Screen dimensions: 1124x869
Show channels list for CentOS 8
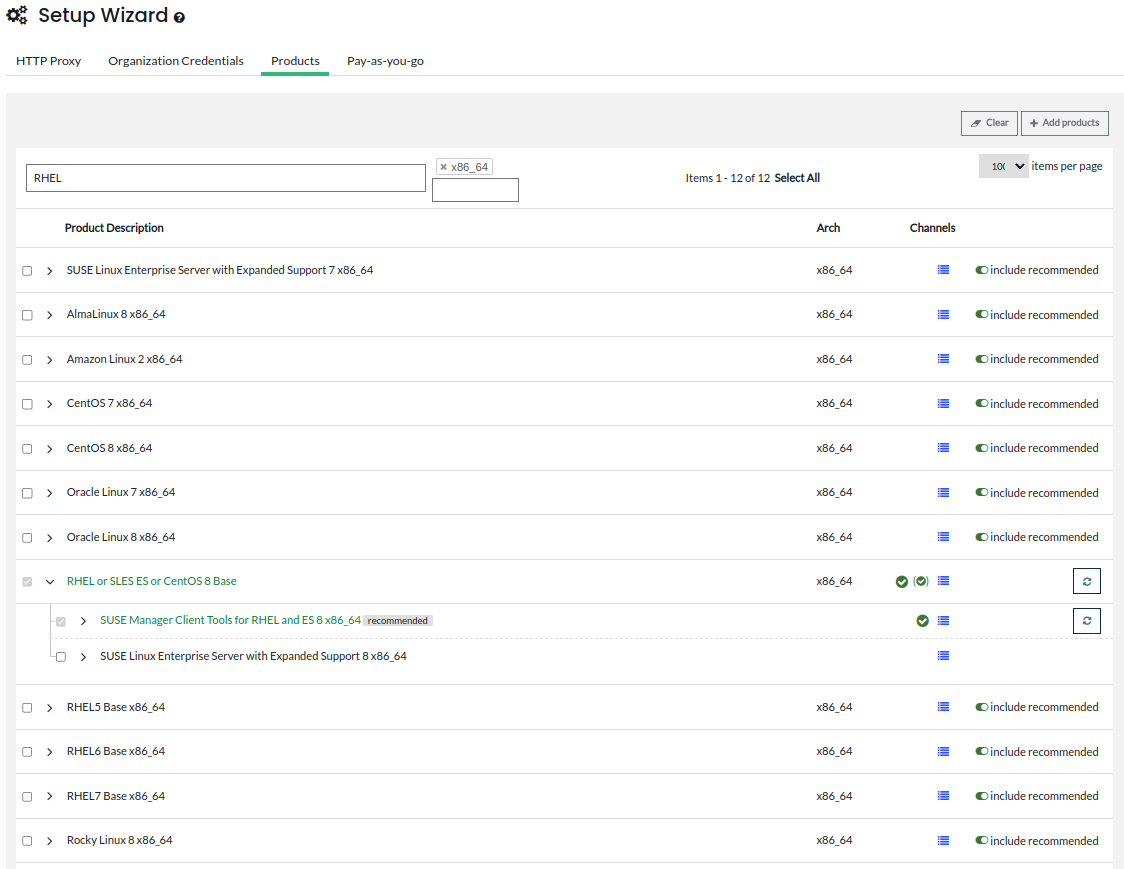943,447
